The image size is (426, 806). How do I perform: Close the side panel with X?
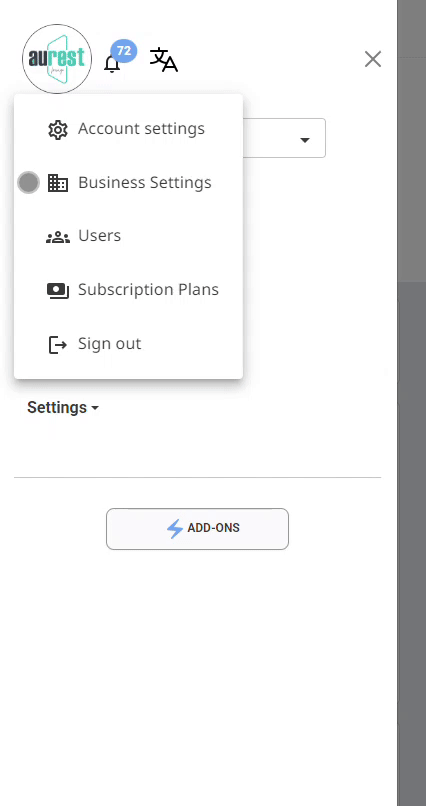tap(373, 59)
